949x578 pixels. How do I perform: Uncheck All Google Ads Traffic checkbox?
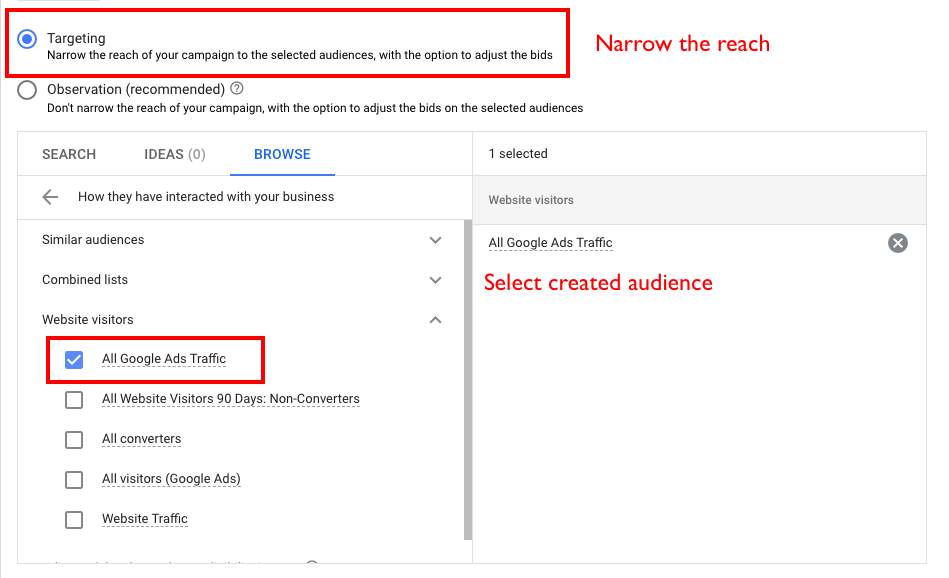[74, 359]
